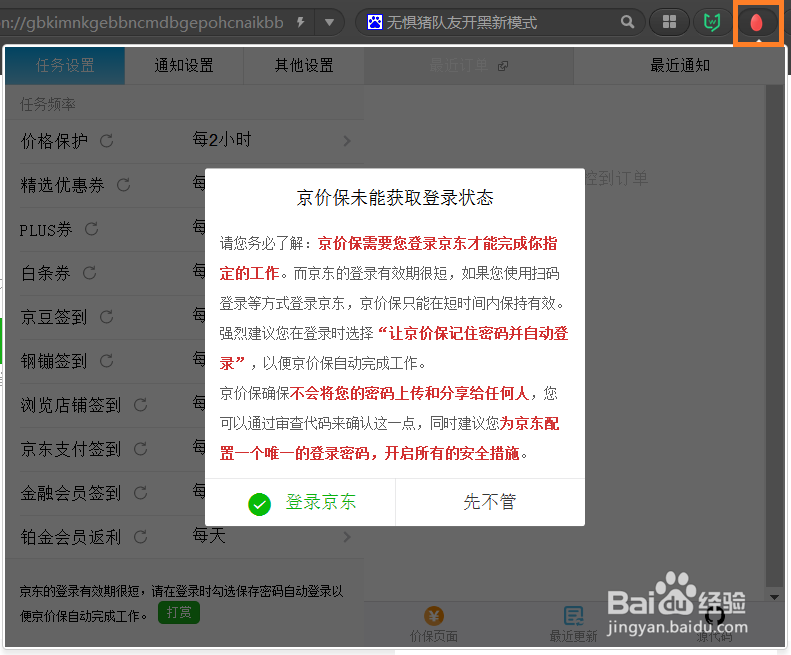791x655 pixels.
Task: Switch to the 其他设置 tab
Action: click(x=304, y=66)
